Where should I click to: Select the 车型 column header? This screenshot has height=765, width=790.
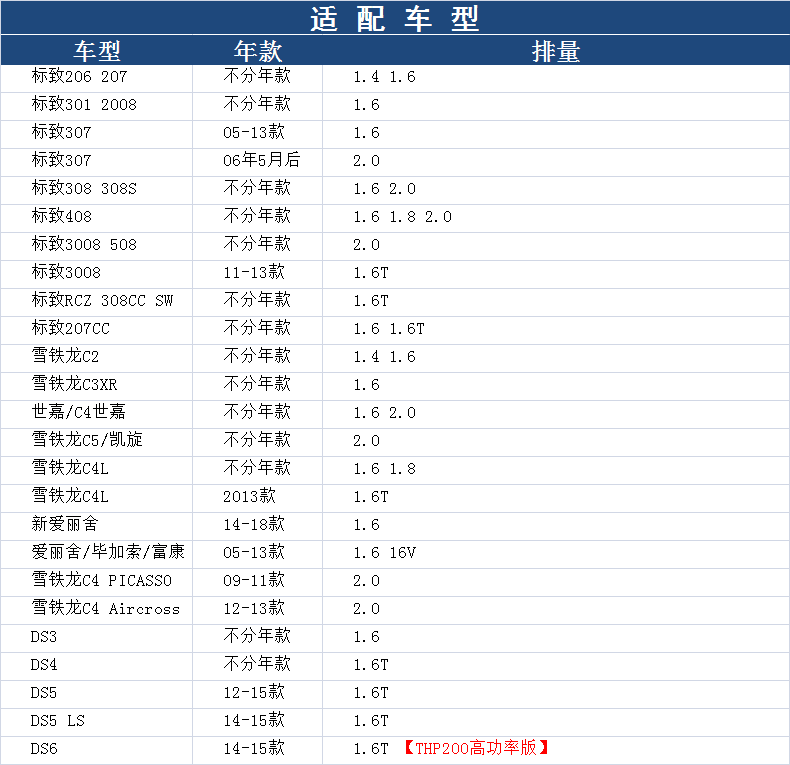pos(97,51)
